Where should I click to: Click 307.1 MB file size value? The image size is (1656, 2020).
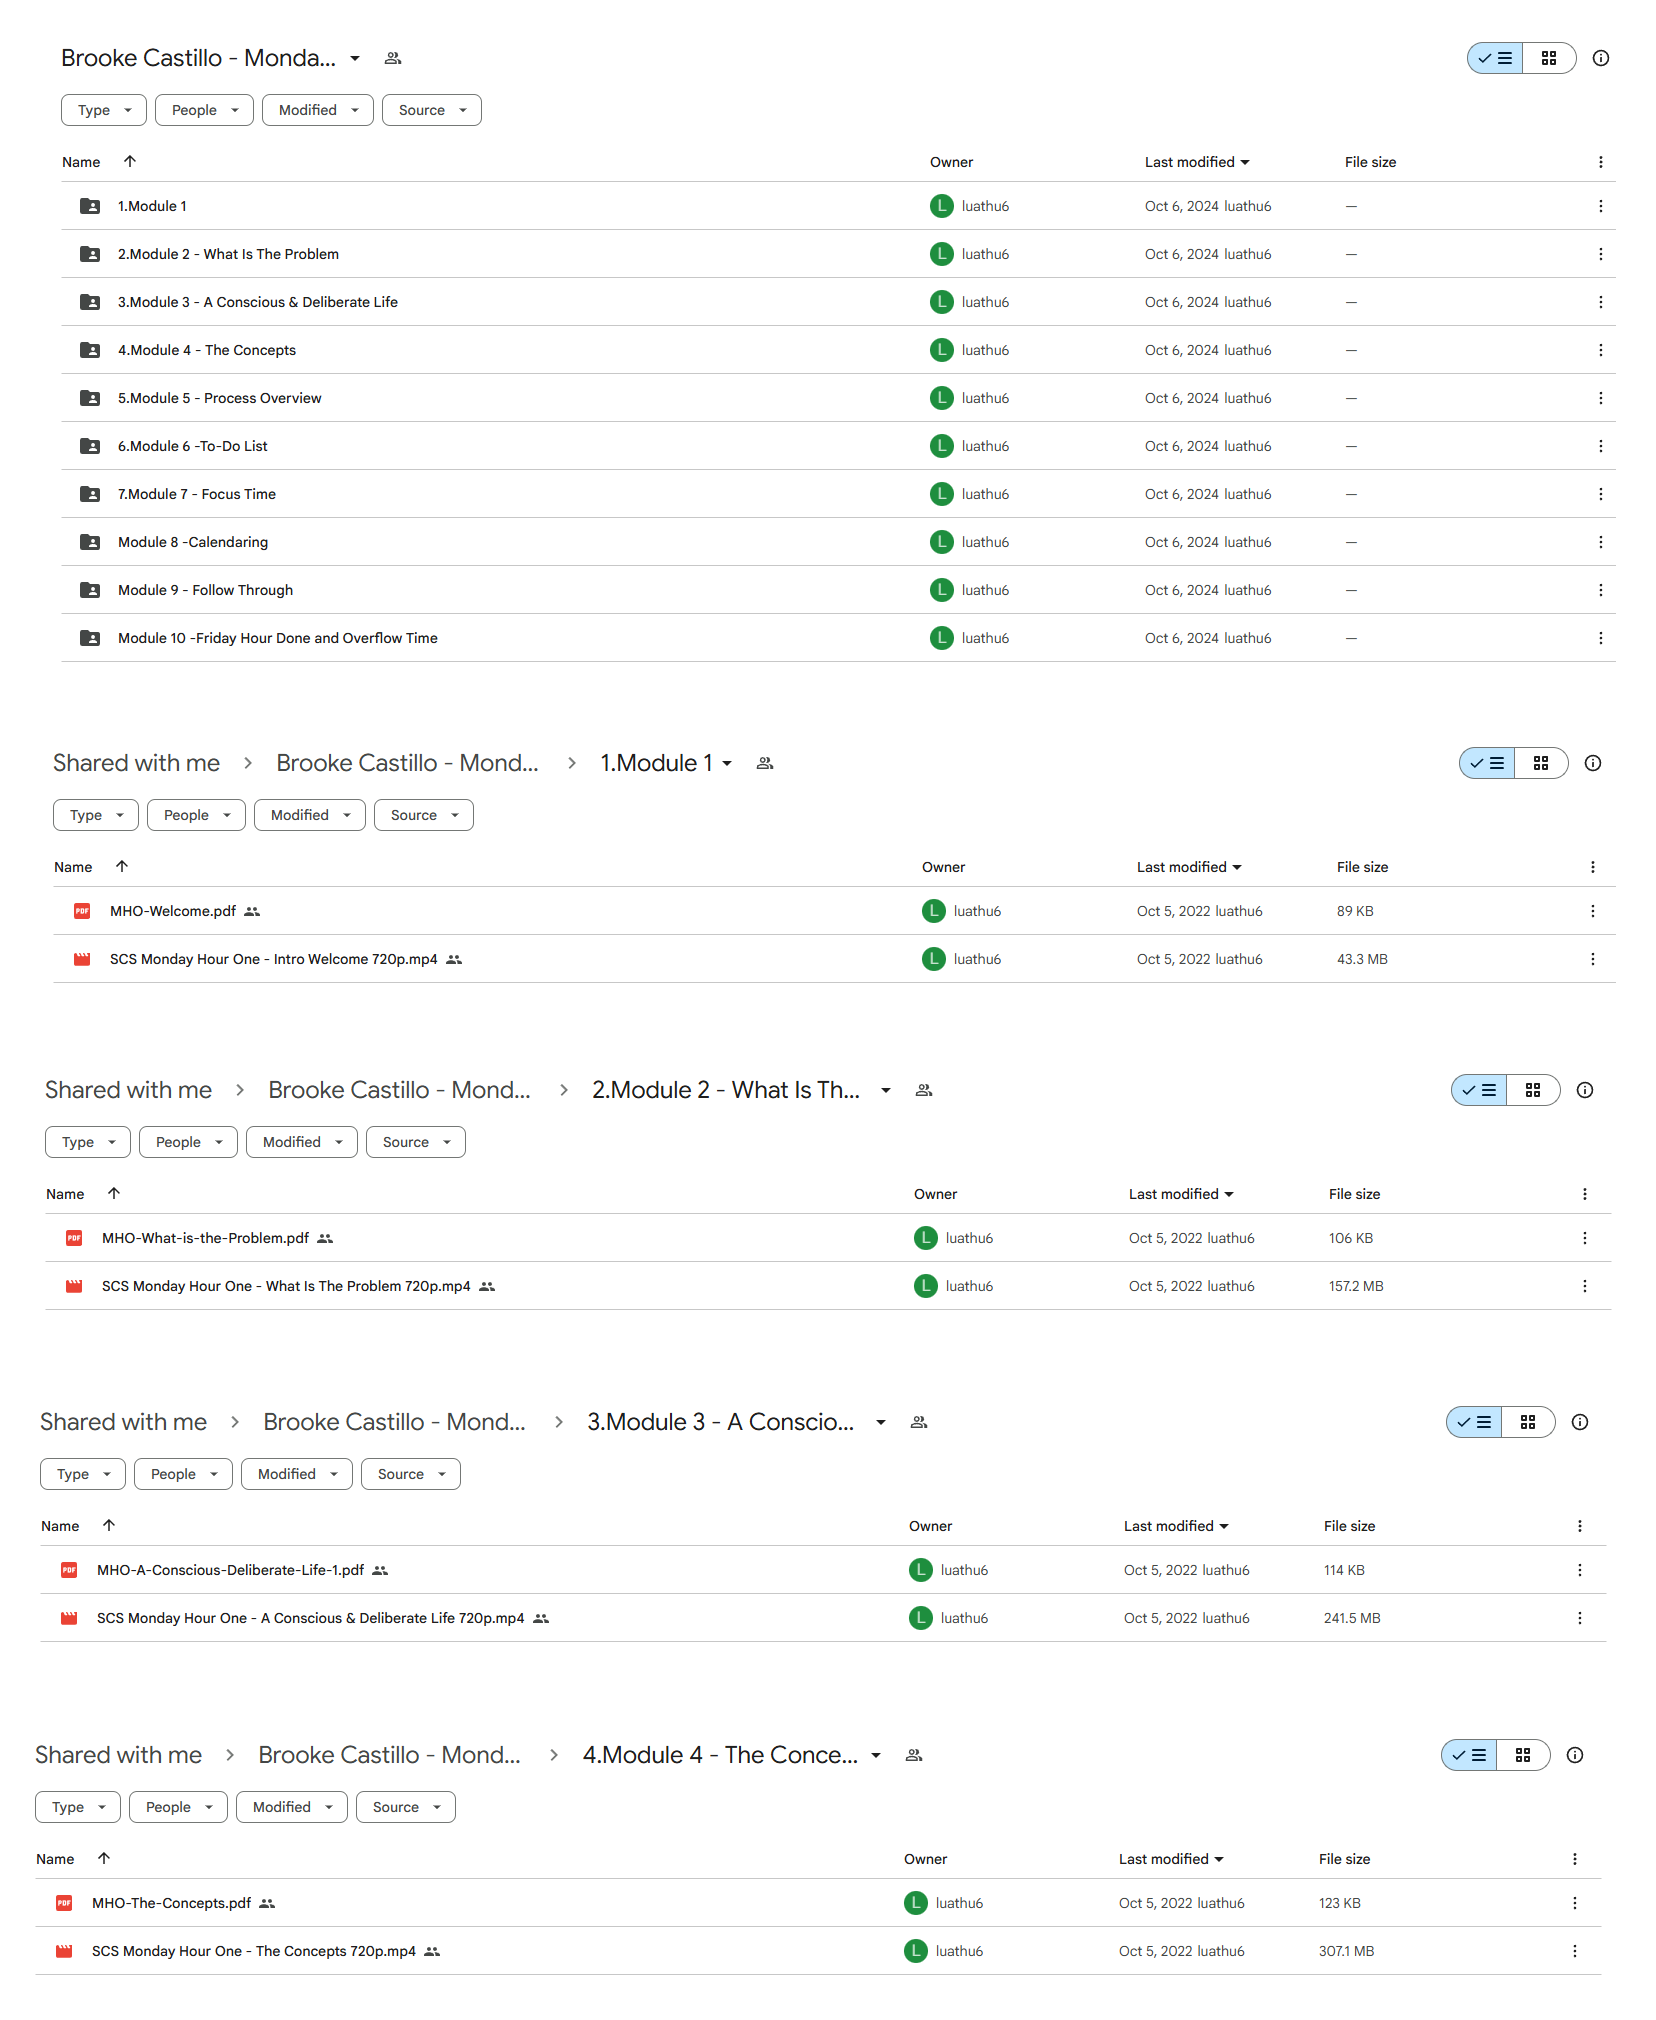point(1346,1951)
